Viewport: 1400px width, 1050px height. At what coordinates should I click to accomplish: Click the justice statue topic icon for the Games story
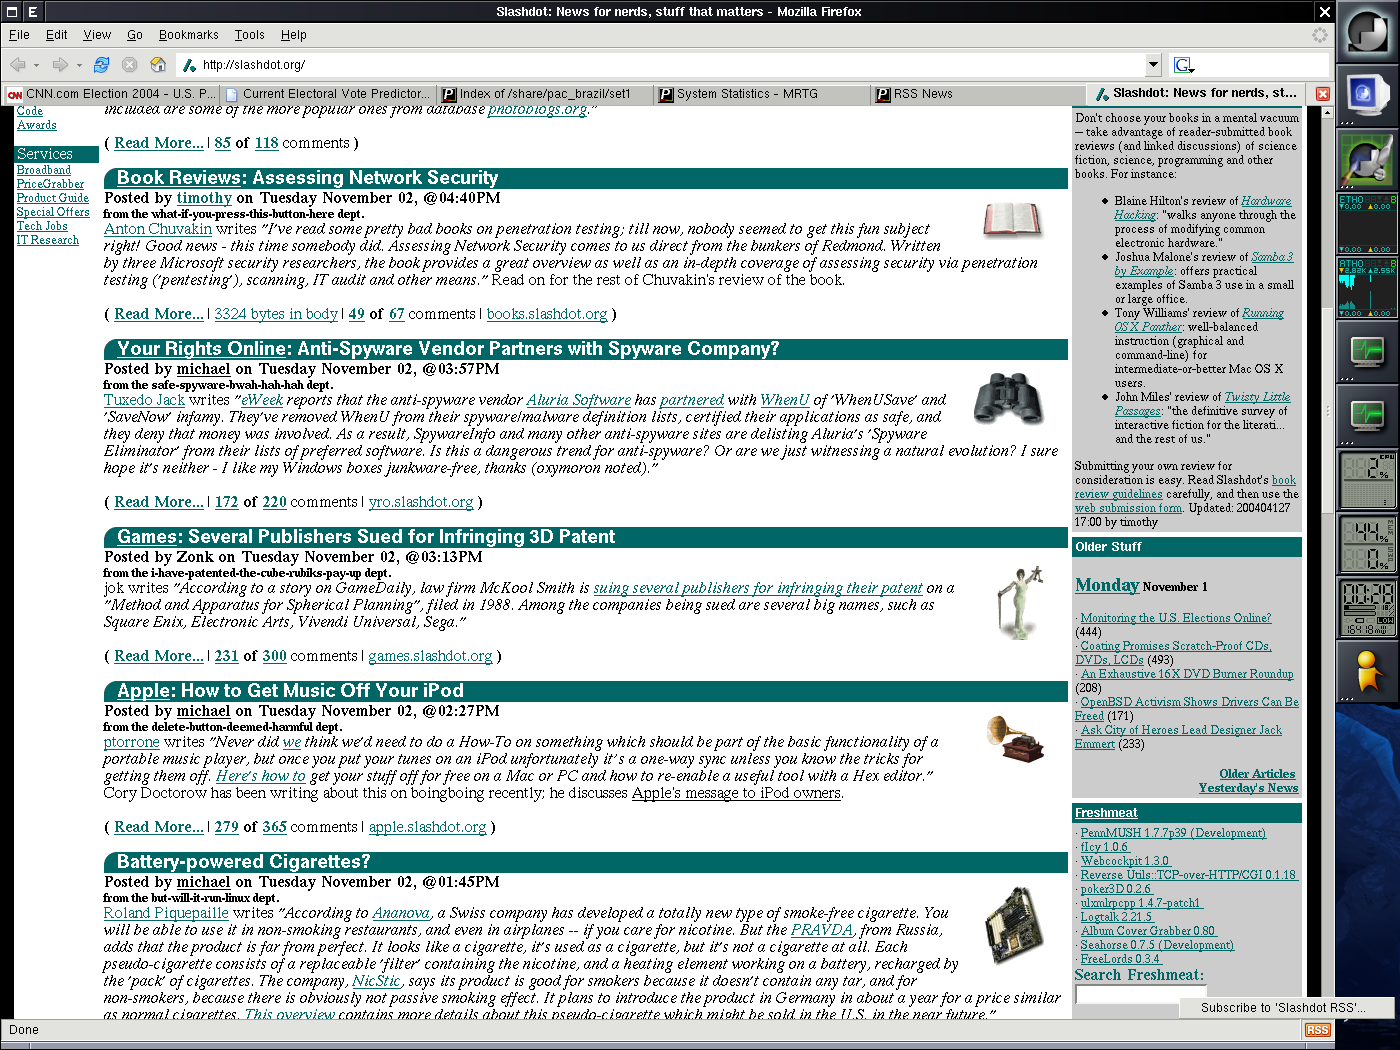1019,601
